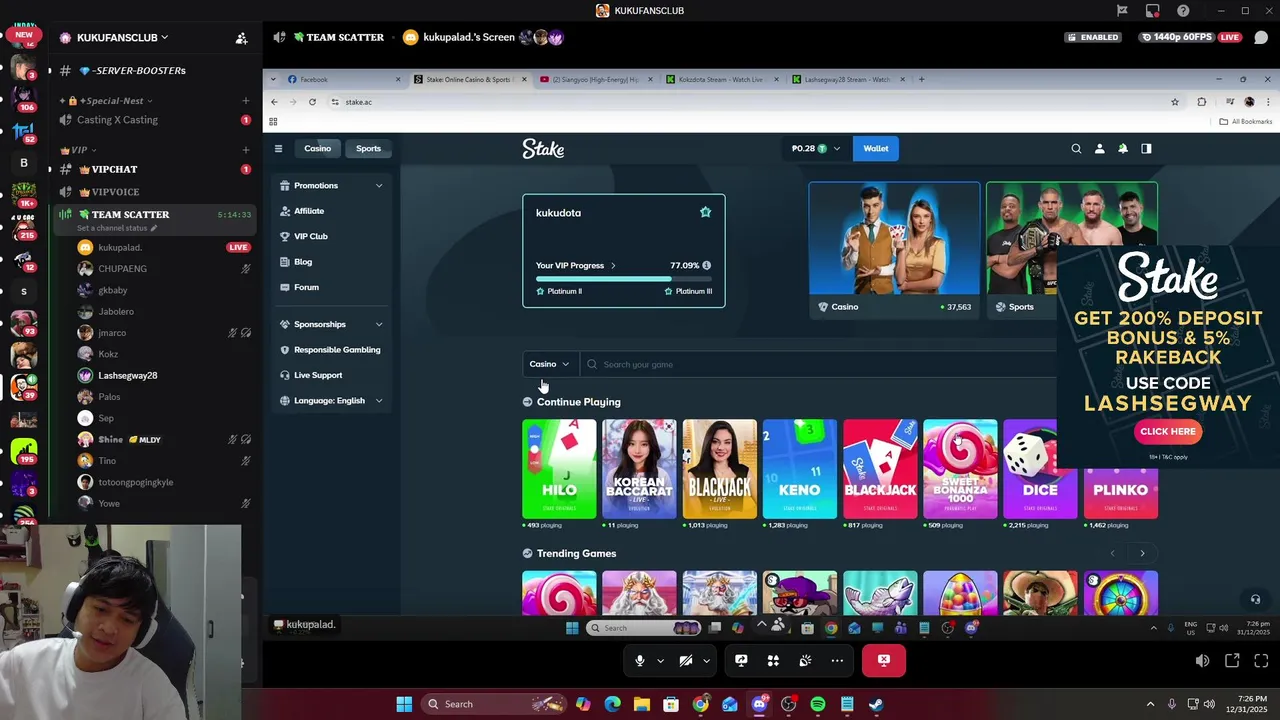Open Discord invite people icon beside KUKUFANSCLUB
The height and width of the screenshot is (720, 1280).
241,38
